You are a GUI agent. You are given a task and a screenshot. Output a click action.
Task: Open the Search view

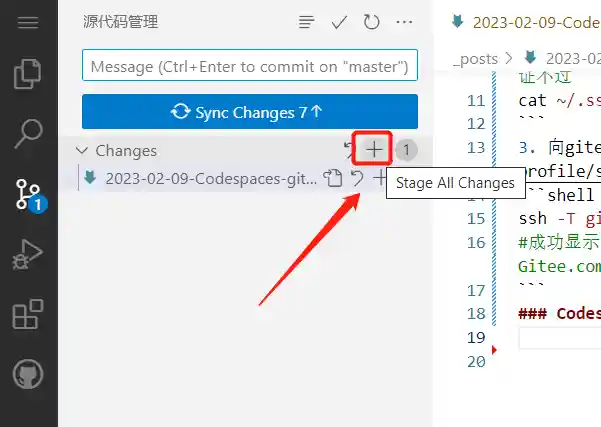28,134
